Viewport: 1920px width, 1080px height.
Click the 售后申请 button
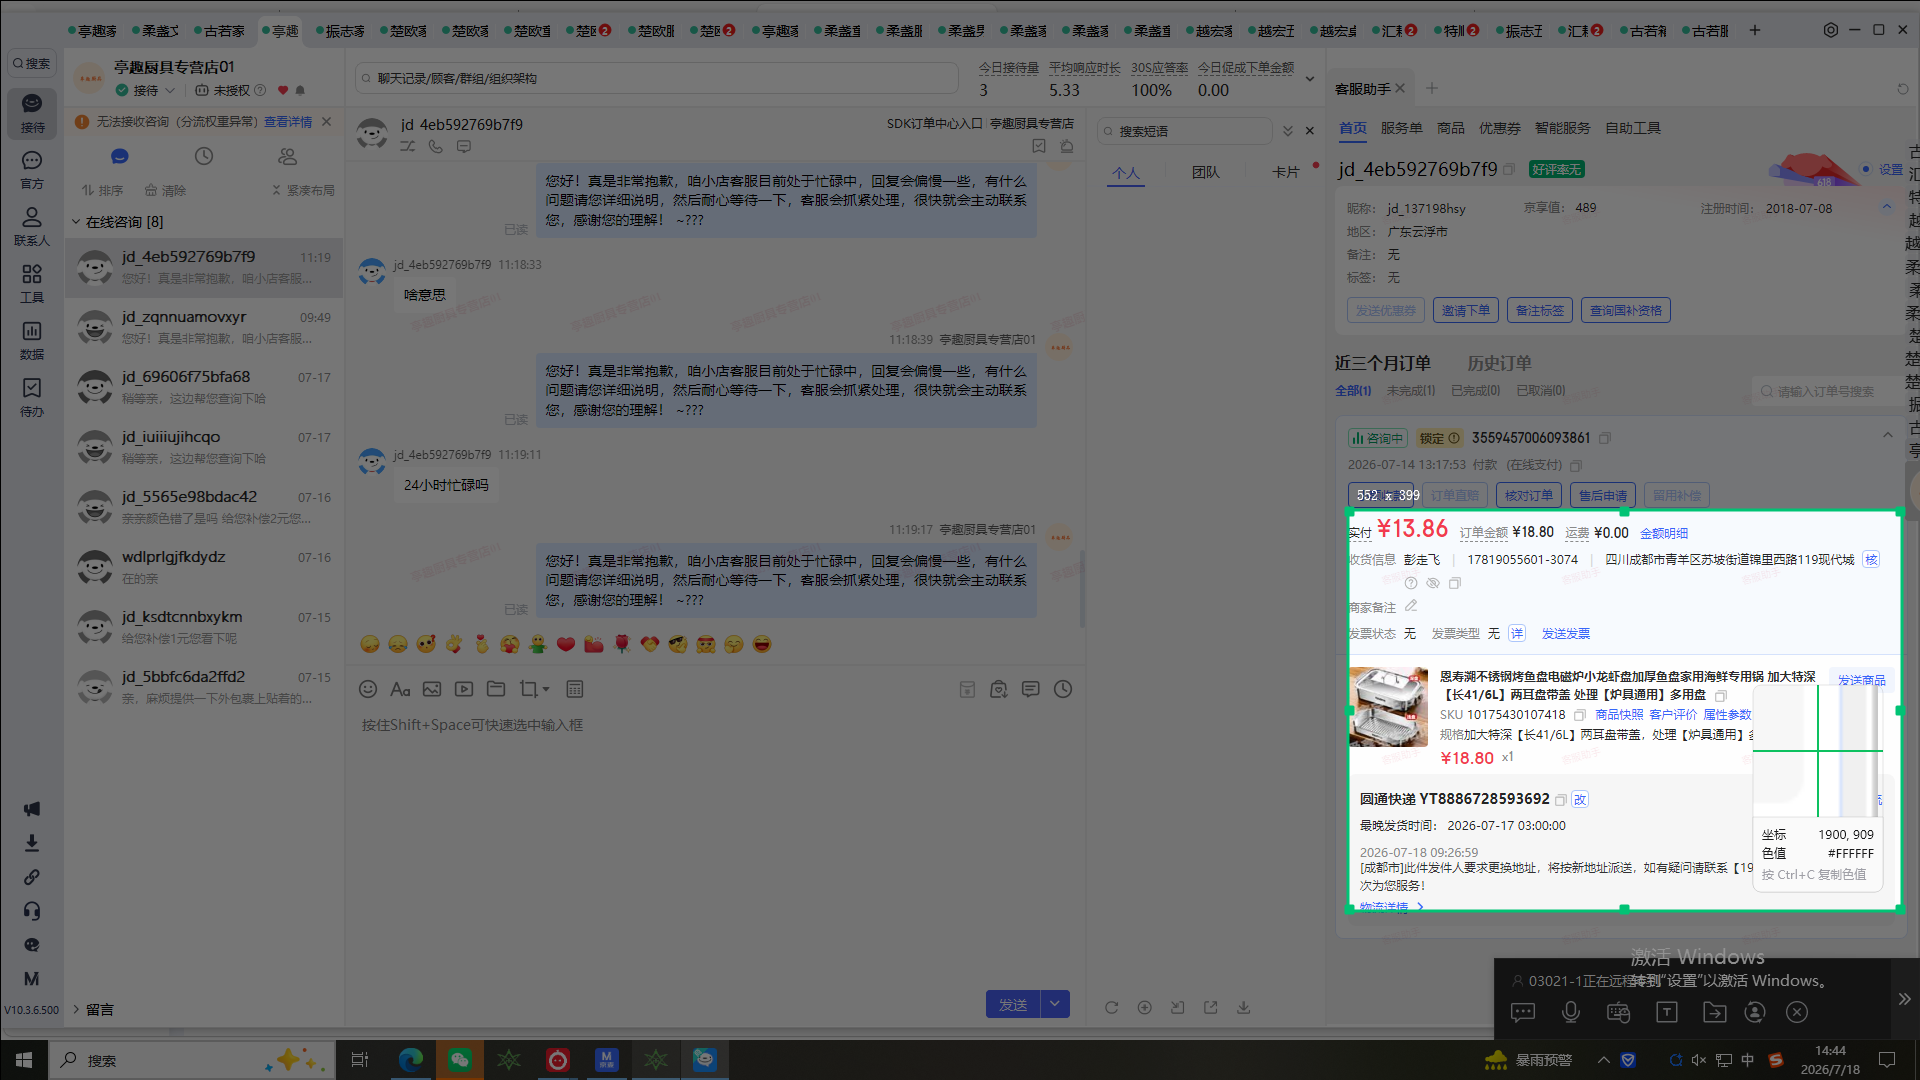pos(1603,495)
